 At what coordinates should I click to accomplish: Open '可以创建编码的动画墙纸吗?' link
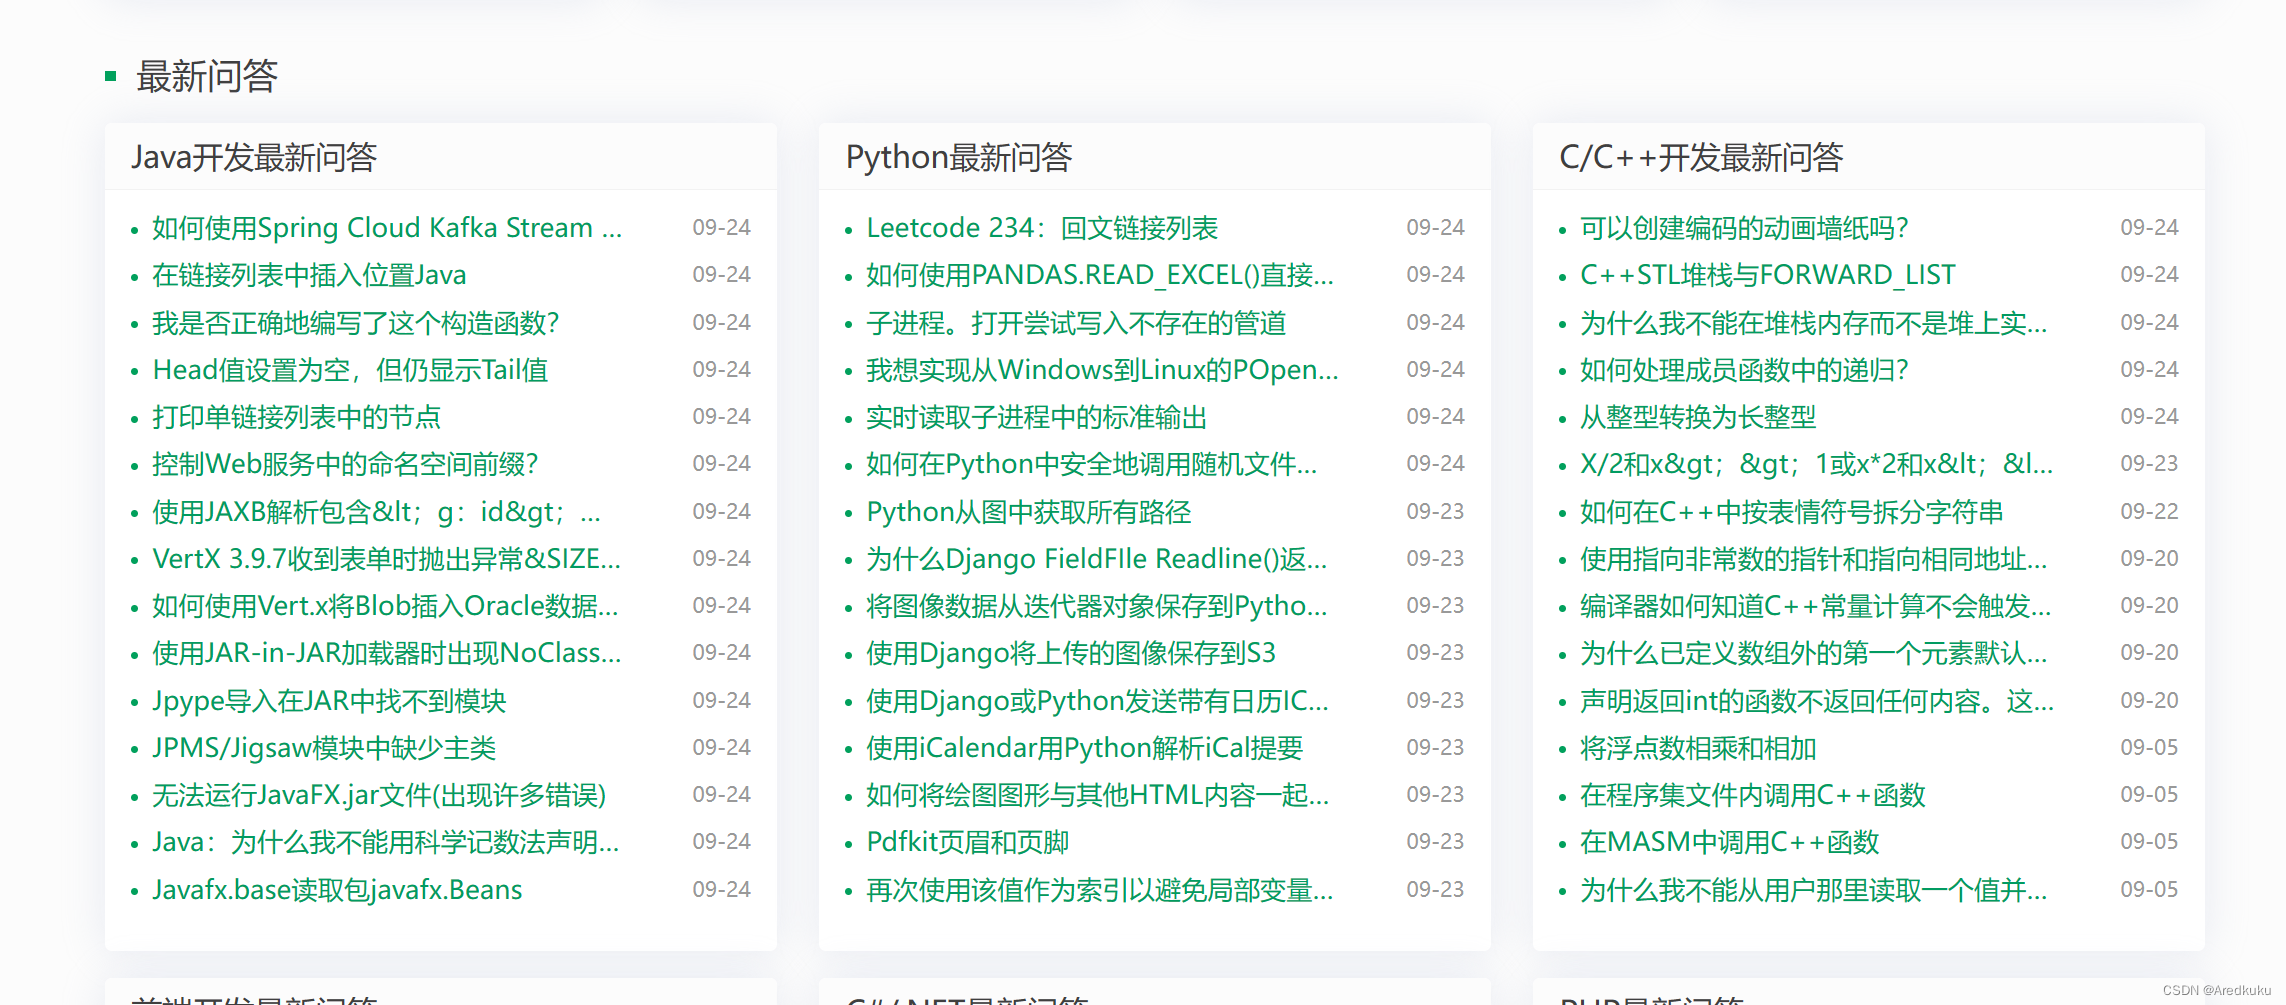tap(1744, 228)
